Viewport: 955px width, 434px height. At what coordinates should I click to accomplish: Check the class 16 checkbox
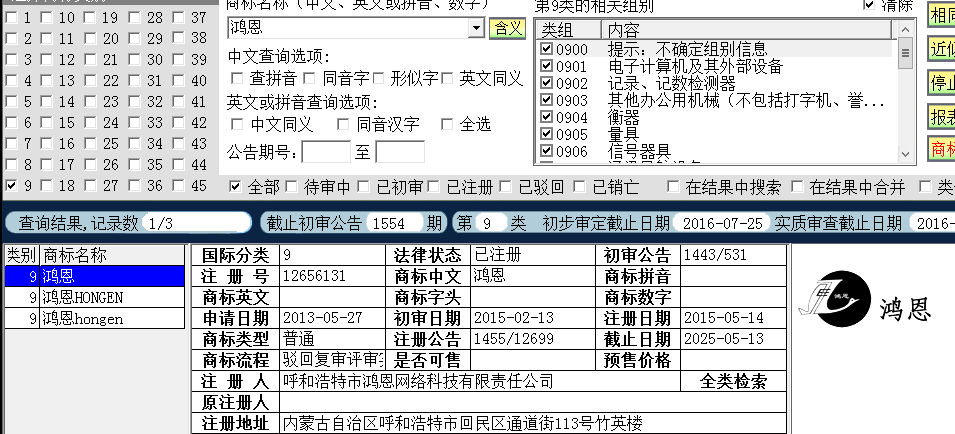[x=46, y=144]
